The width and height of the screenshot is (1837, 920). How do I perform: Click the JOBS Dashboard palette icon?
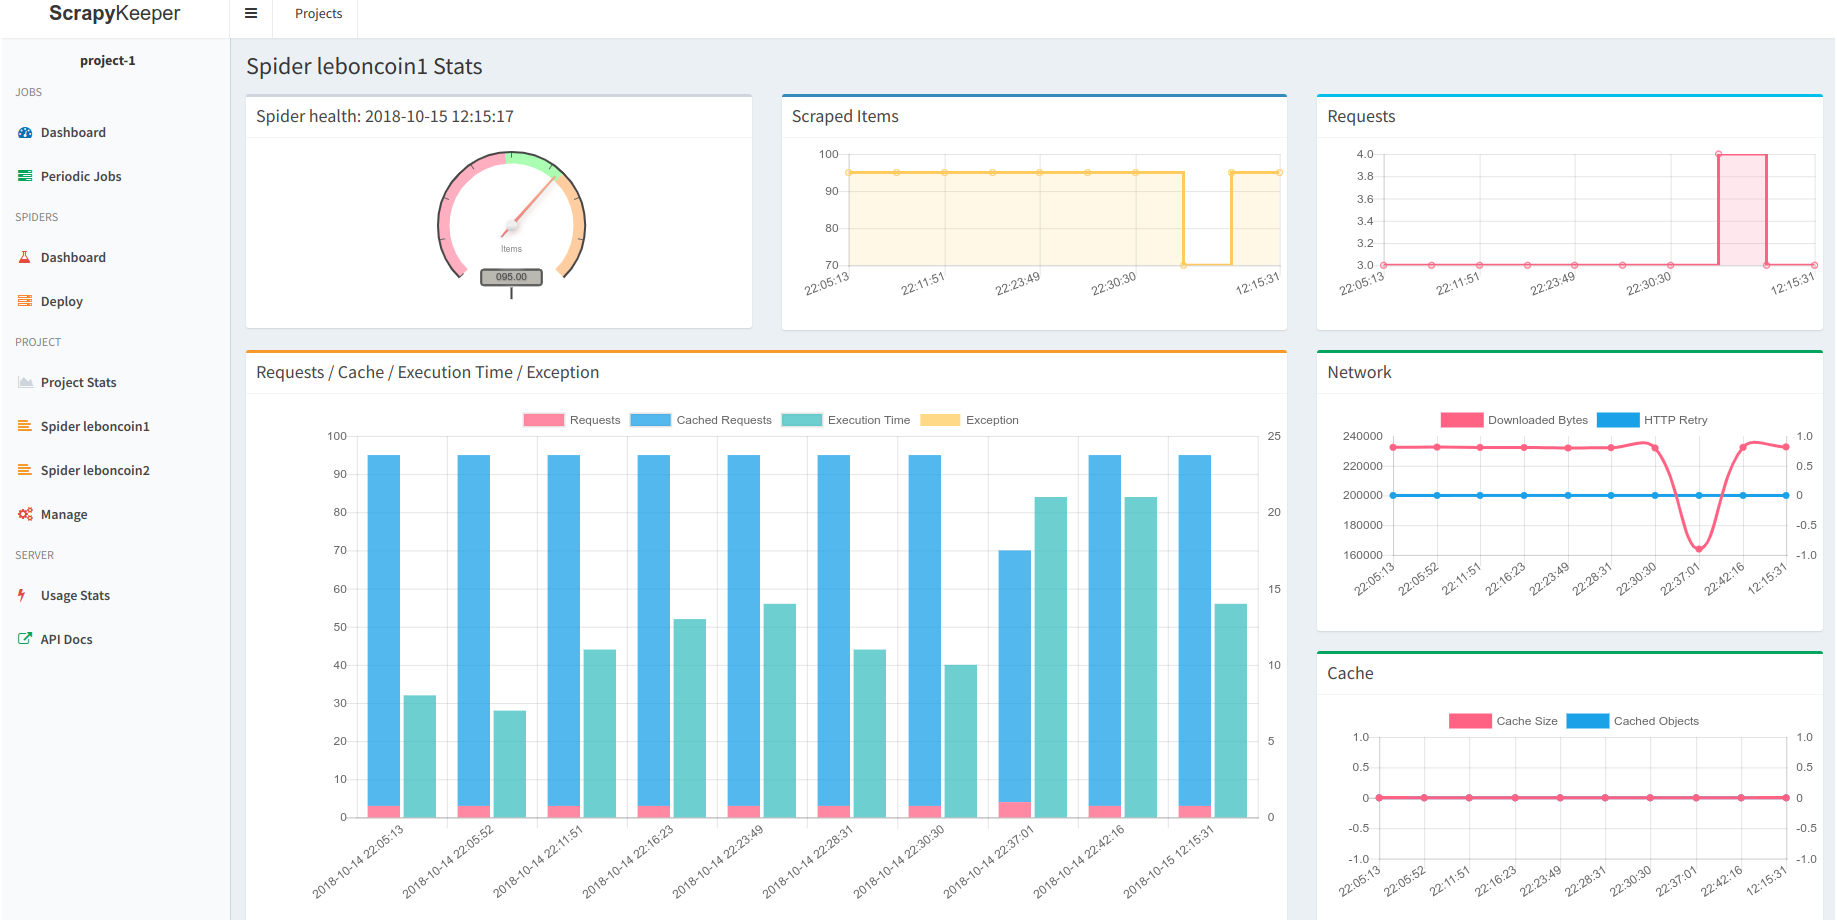click(x=25, y=133)
